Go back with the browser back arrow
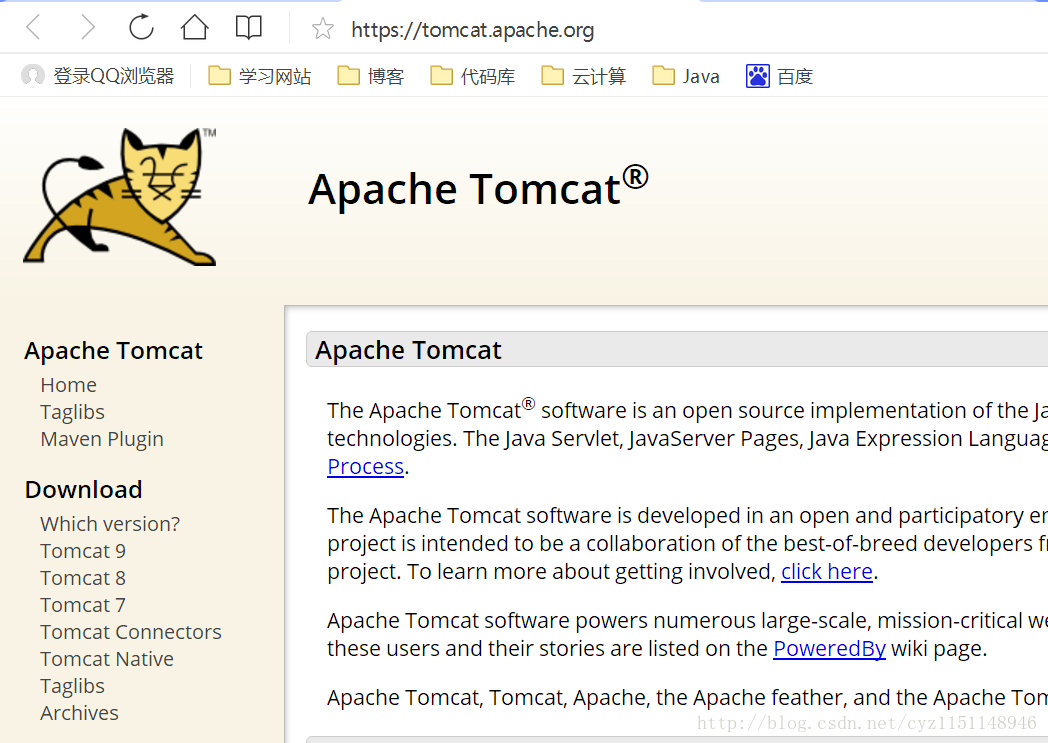 [33, 28]
